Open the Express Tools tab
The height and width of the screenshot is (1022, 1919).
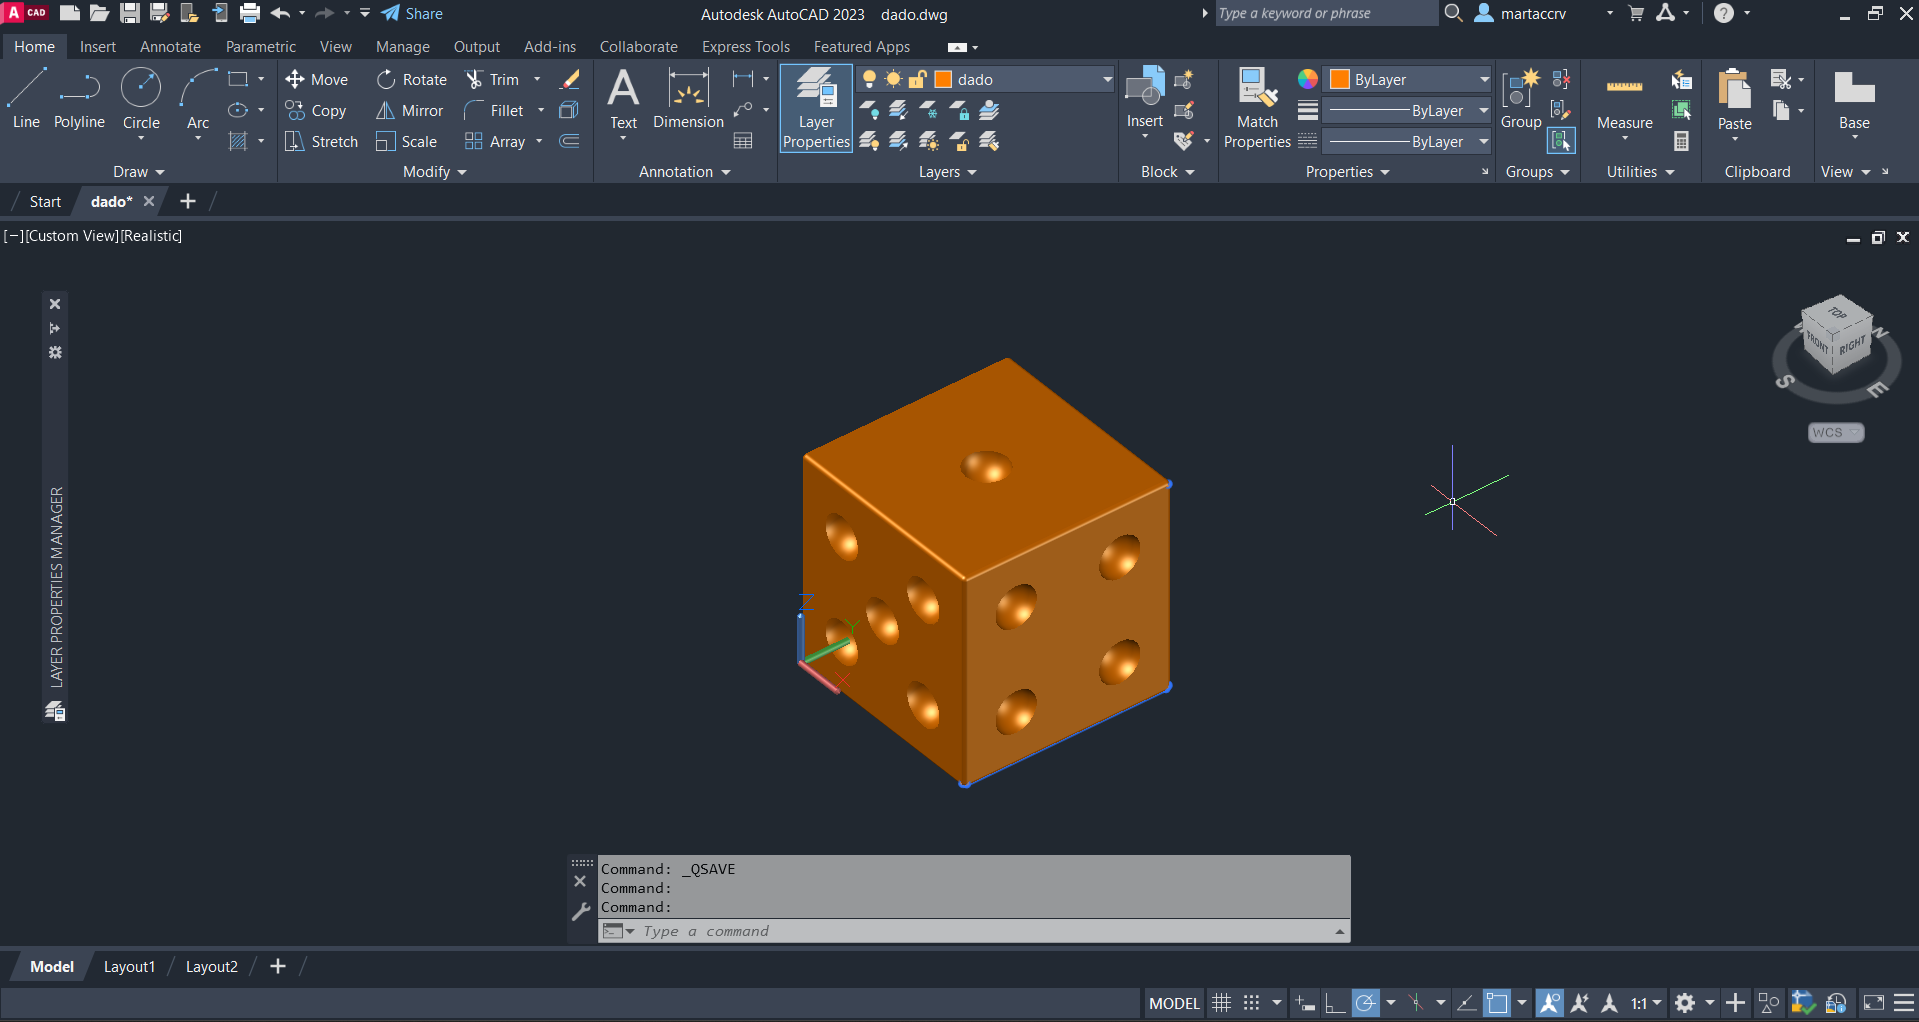click(x=746, y=46)
